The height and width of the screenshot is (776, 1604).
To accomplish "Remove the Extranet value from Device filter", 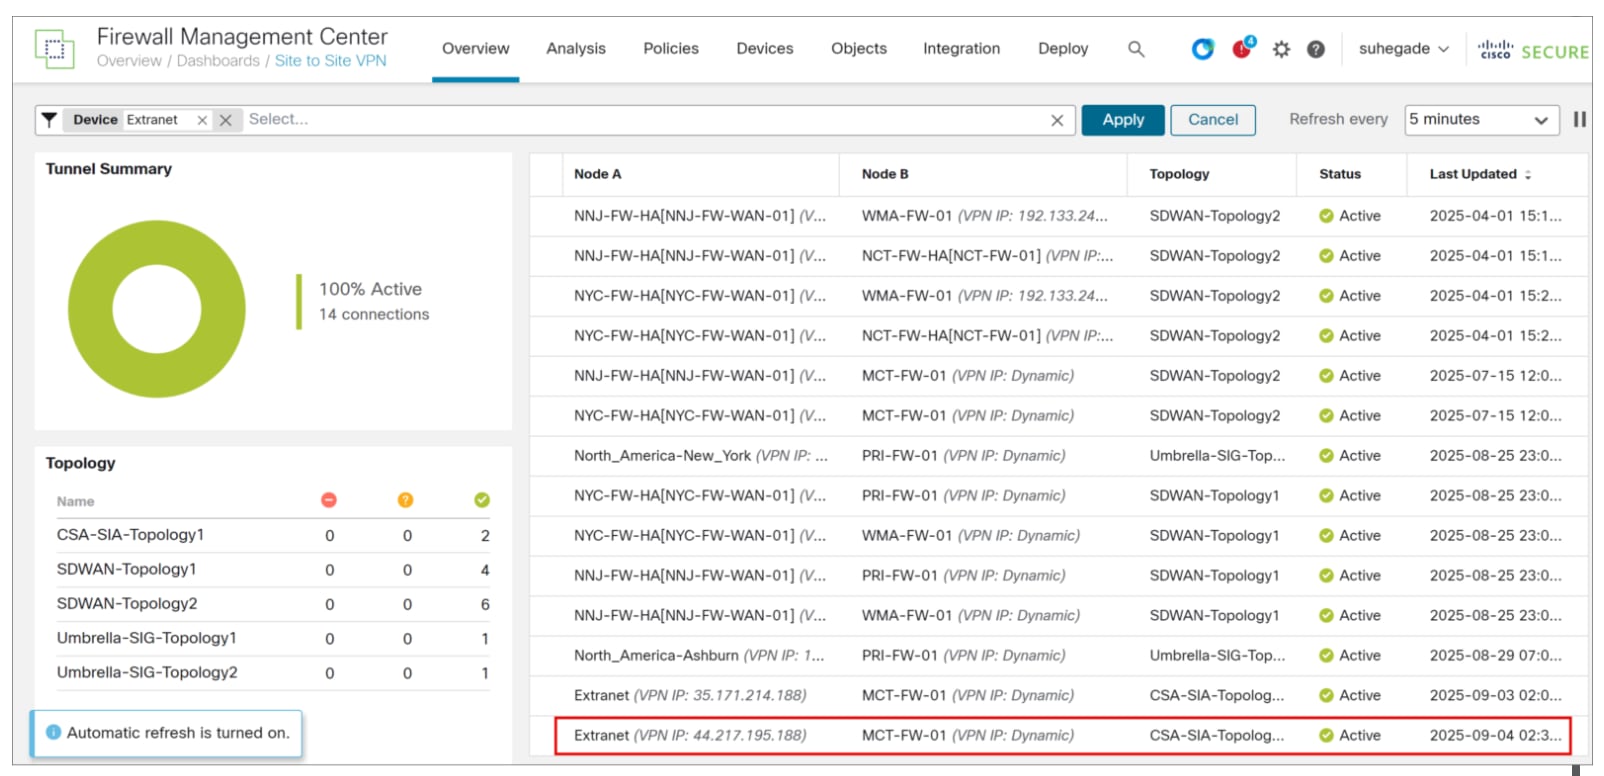I will pos(202,120).
